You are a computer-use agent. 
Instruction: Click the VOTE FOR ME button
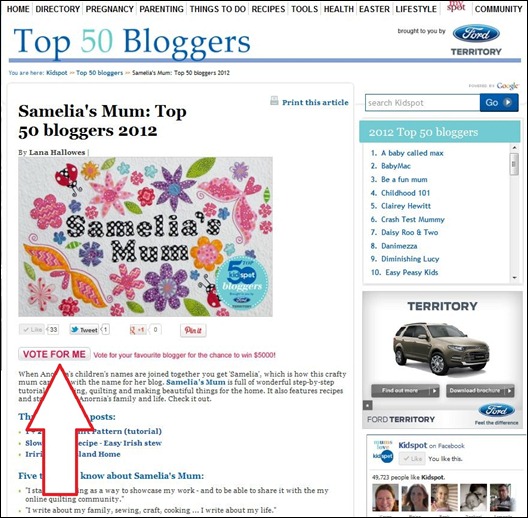(x=54, y=354)
